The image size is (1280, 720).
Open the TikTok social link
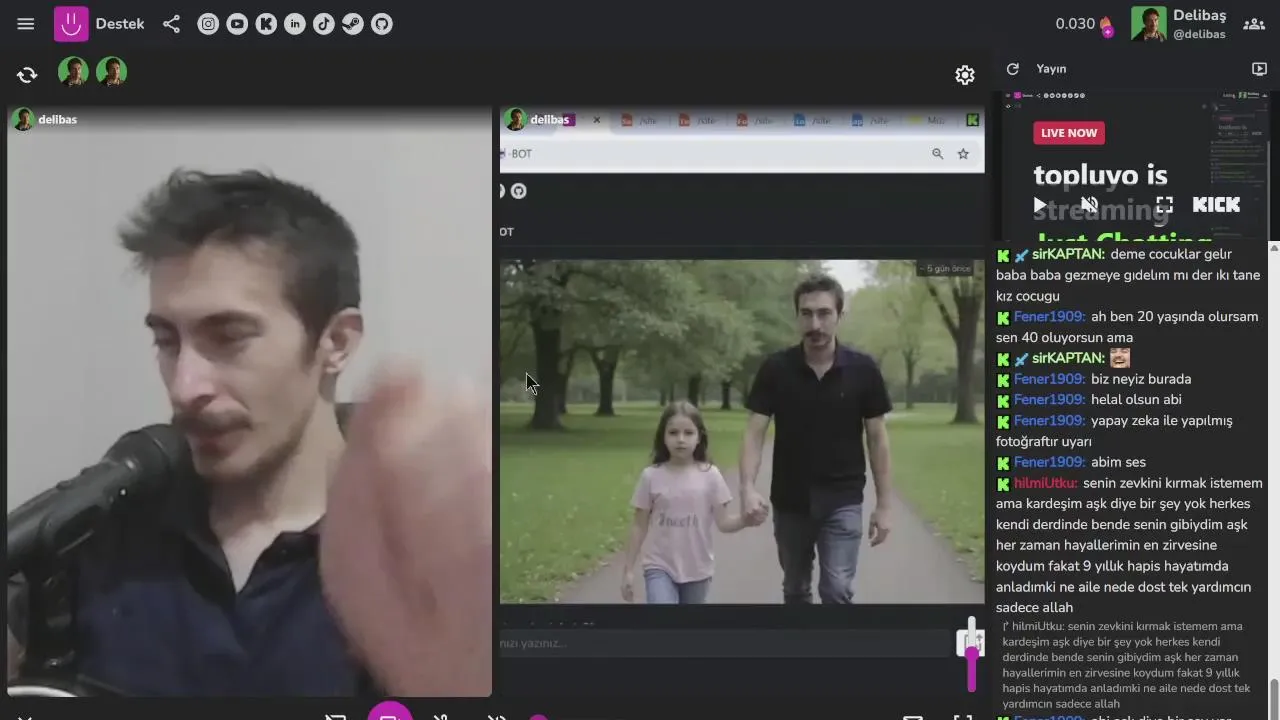point(324,24)
